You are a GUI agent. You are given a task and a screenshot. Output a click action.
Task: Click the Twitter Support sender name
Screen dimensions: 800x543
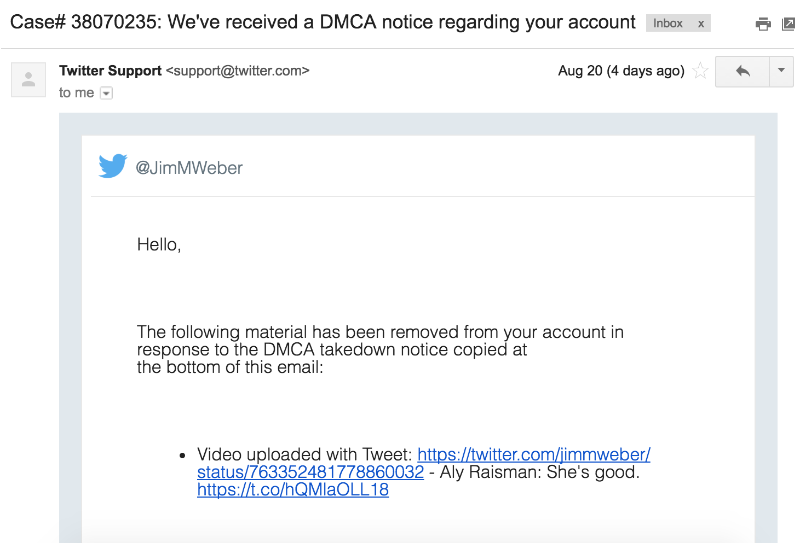tap(110, 71)
